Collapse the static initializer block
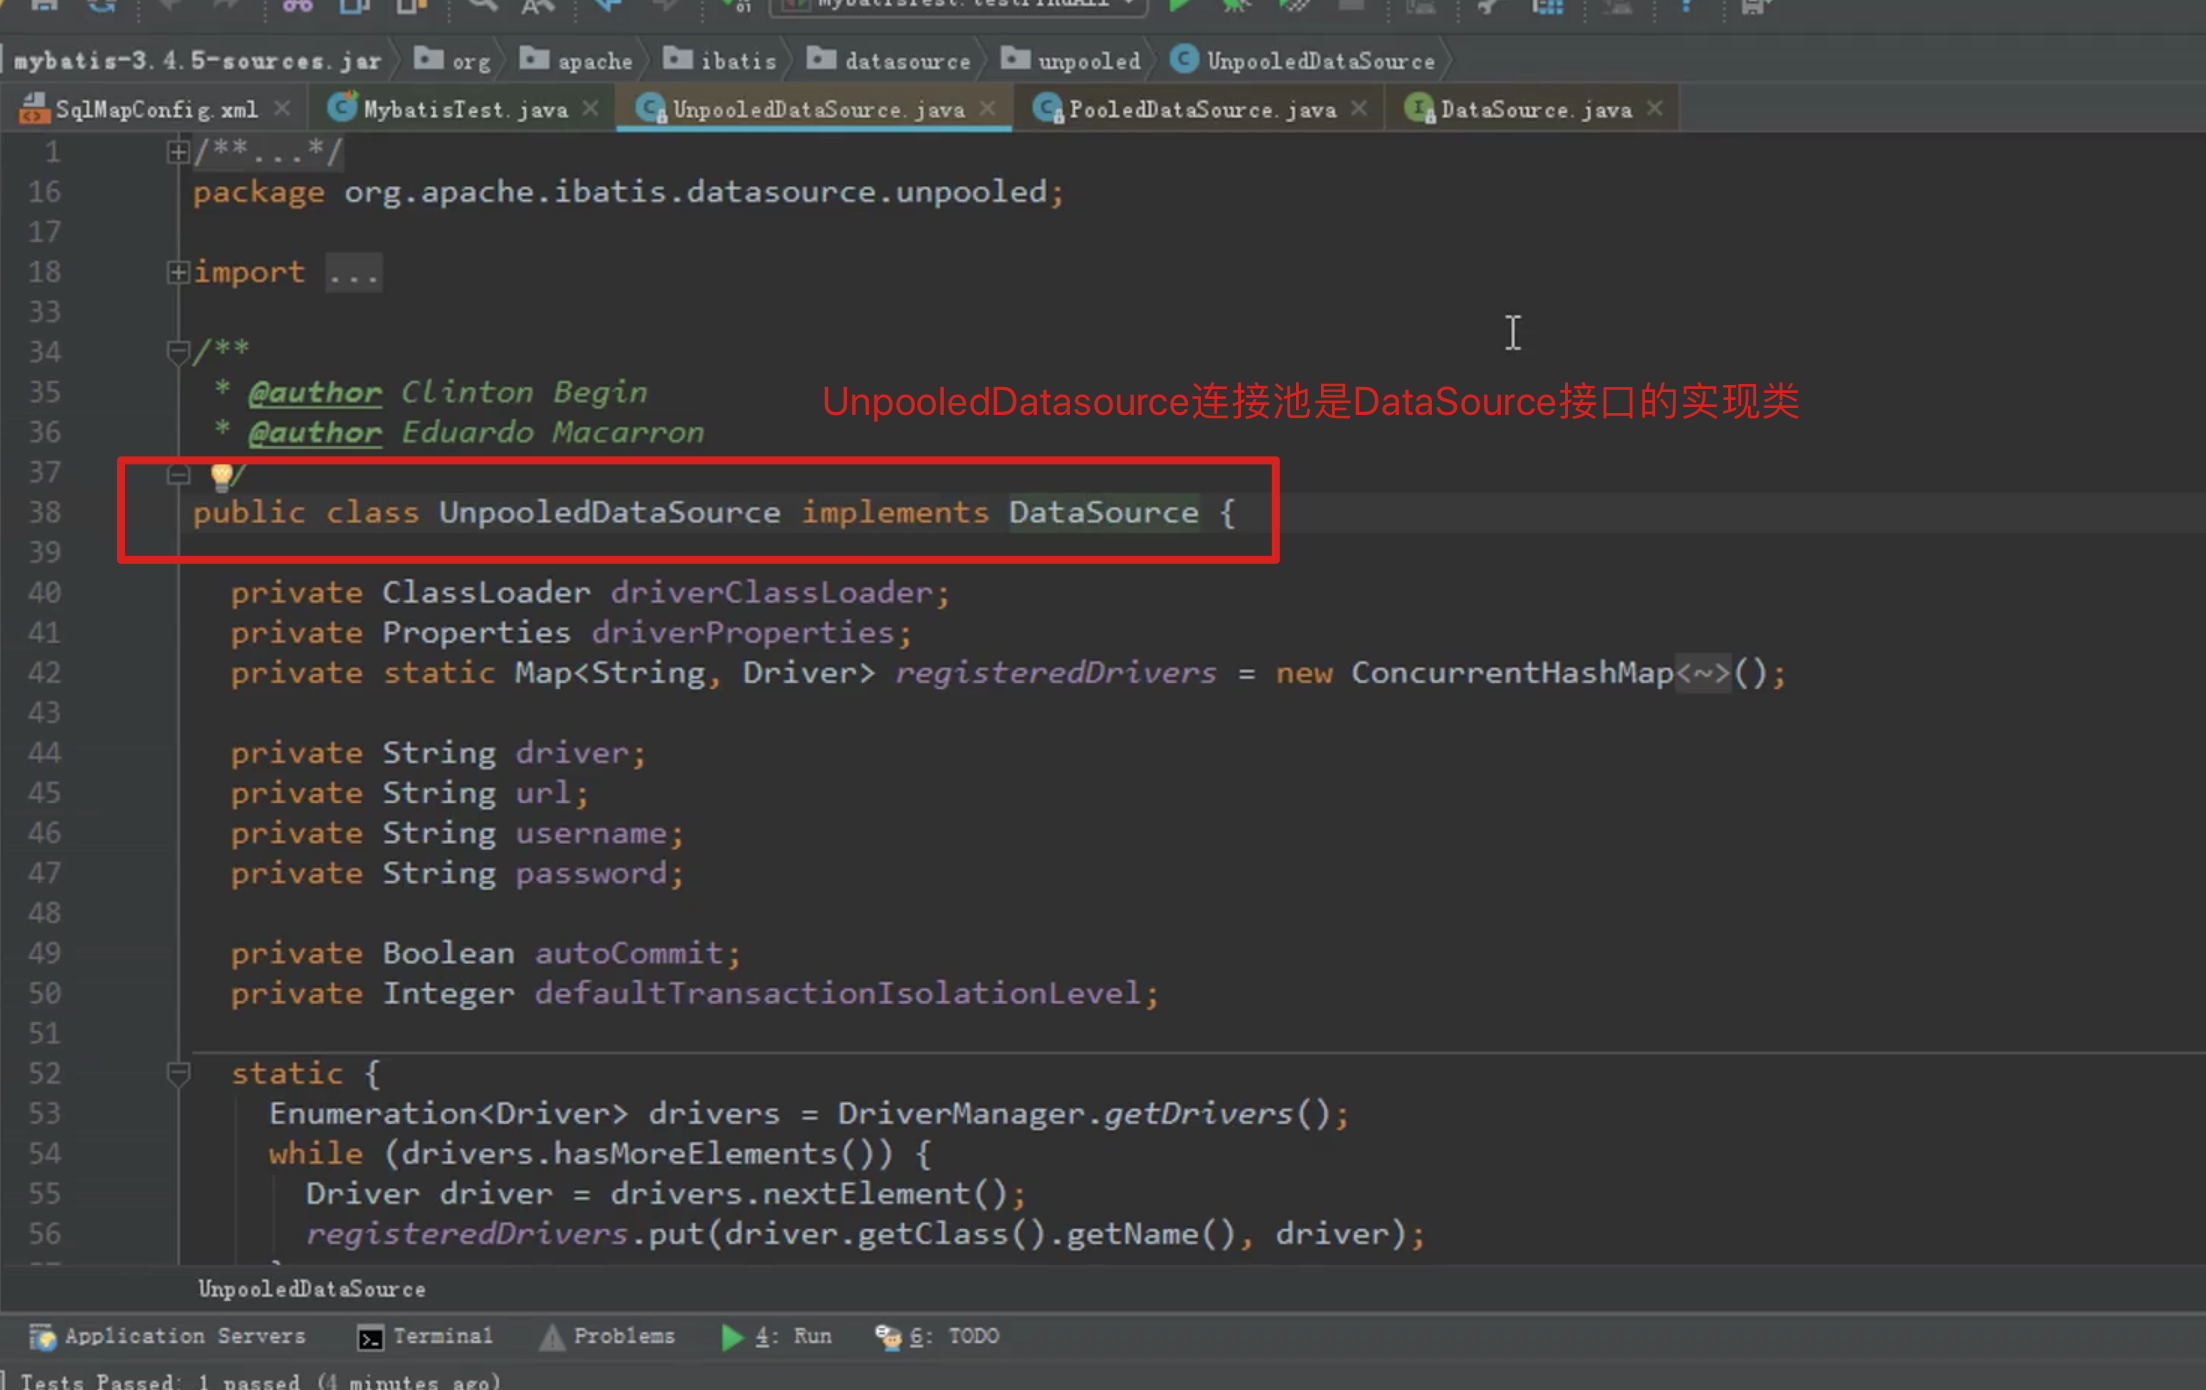 [x=178, y=1073]
